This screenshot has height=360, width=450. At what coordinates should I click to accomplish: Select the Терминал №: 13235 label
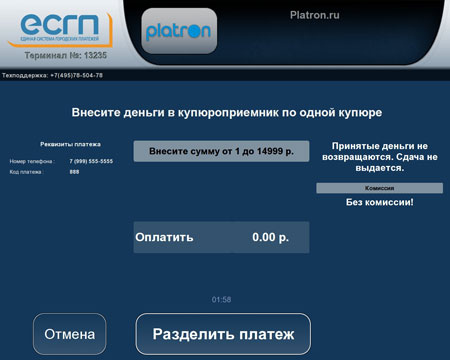[66, 55]
